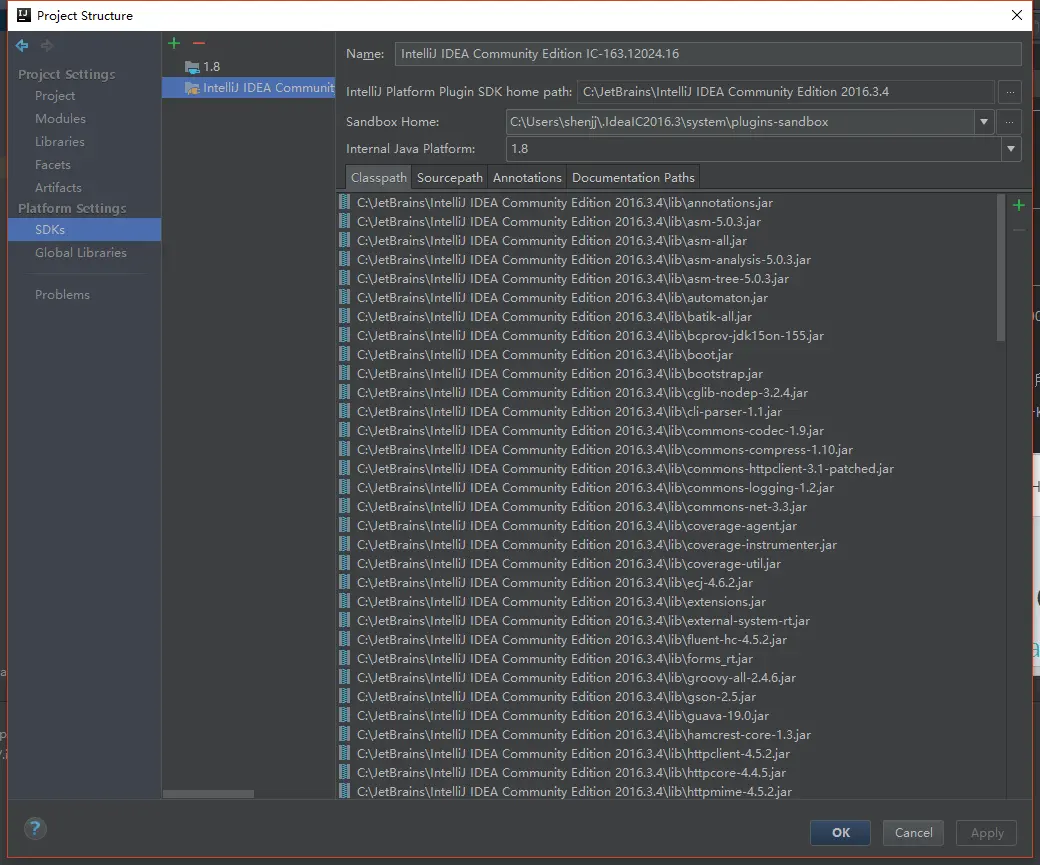Select the commons-codec-1.9.jar row
Image resolution: width=1040 pixels, height=865 pixels.
[x=667, y=431]
